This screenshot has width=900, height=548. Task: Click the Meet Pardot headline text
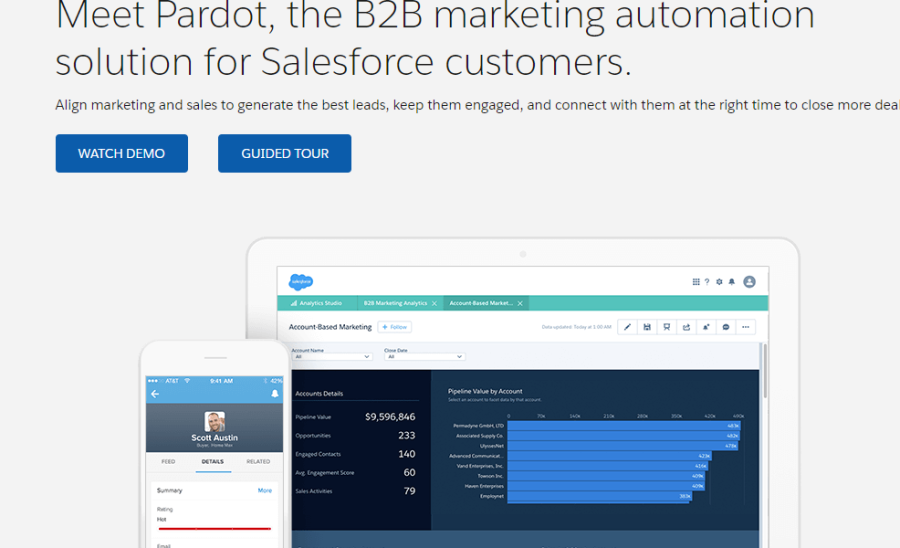(x=435, y=38)
